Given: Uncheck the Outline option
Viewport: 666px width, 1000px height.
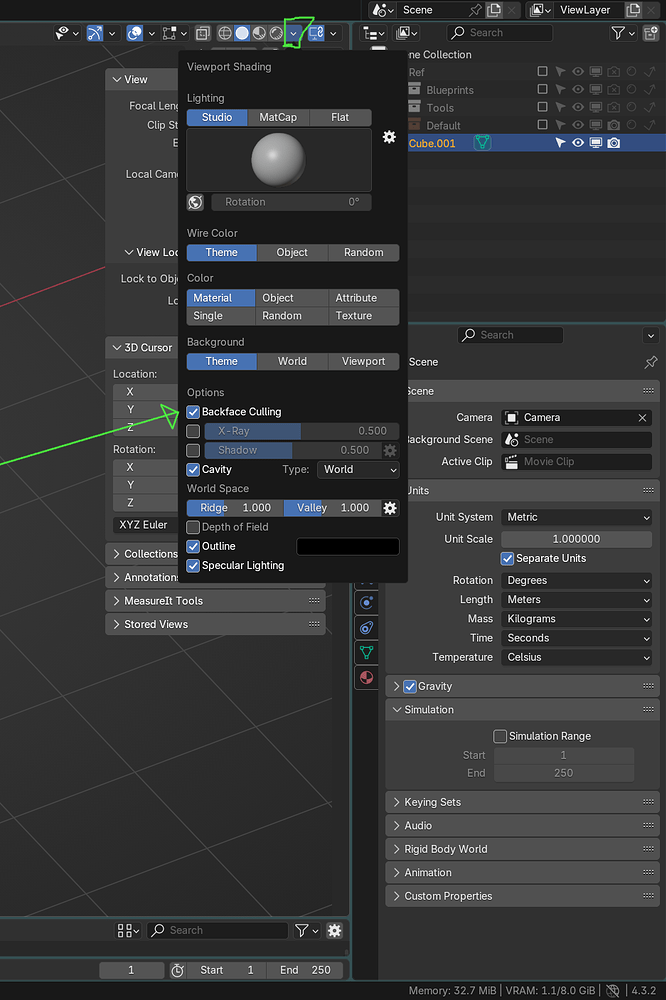Looking at the screenshot, I should [x=193, y=546].
